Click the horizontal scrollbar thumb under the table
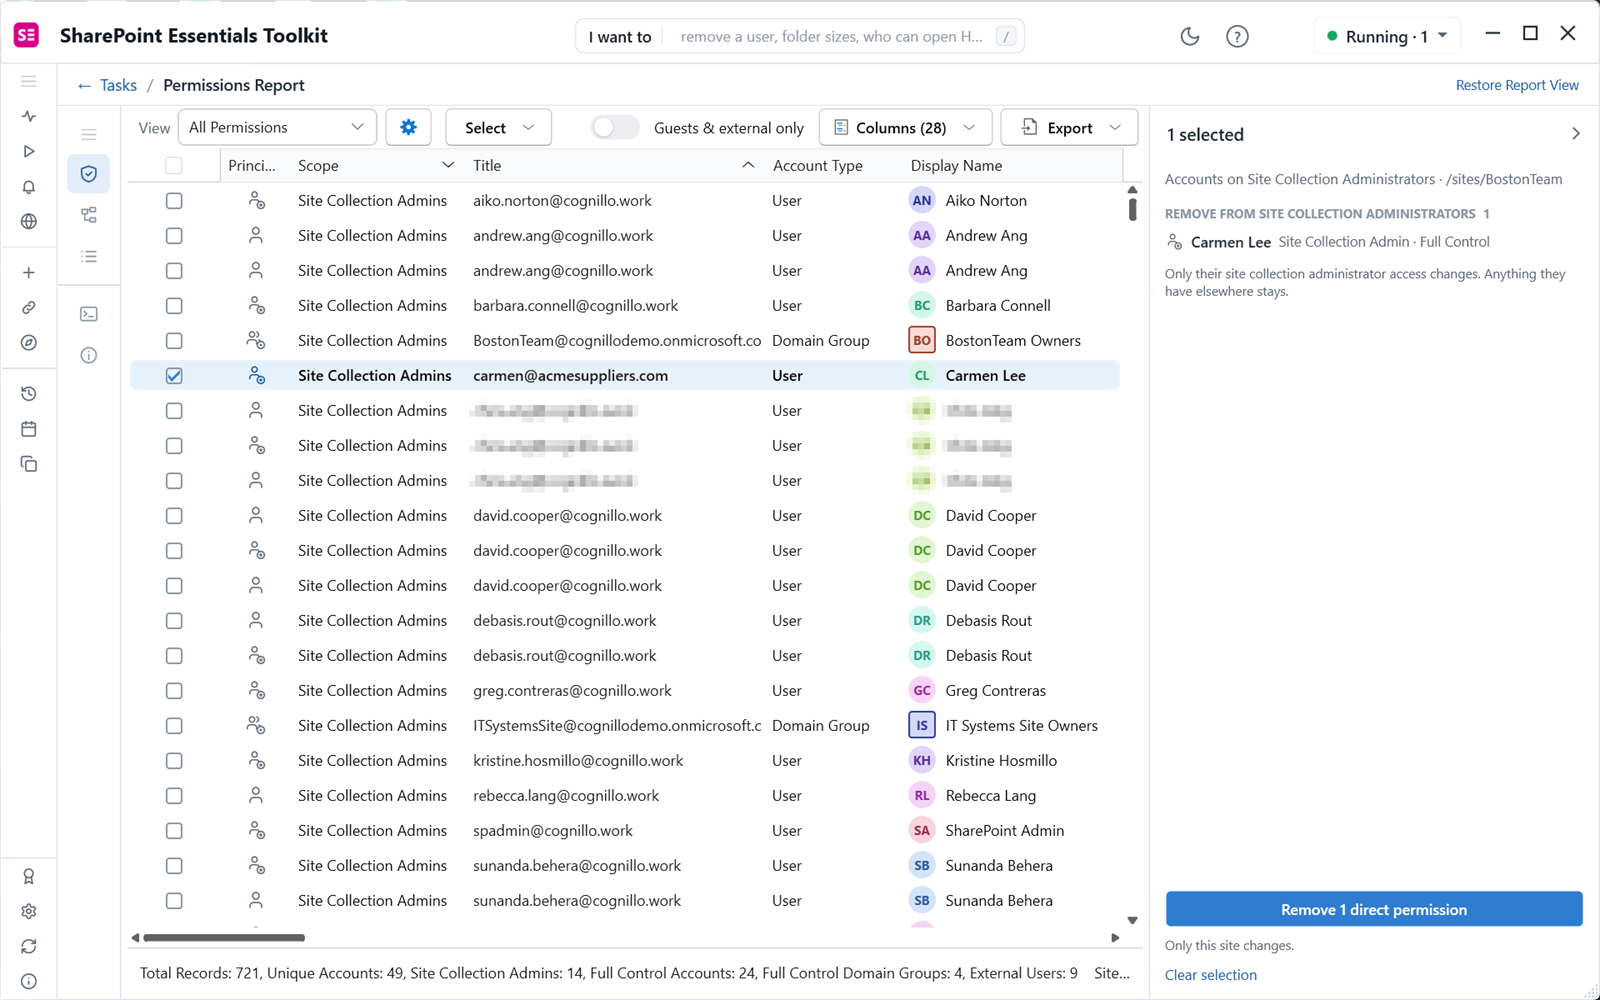Image resolution: width=1600 pixels, height=1000 pixels. click(224, 938)
